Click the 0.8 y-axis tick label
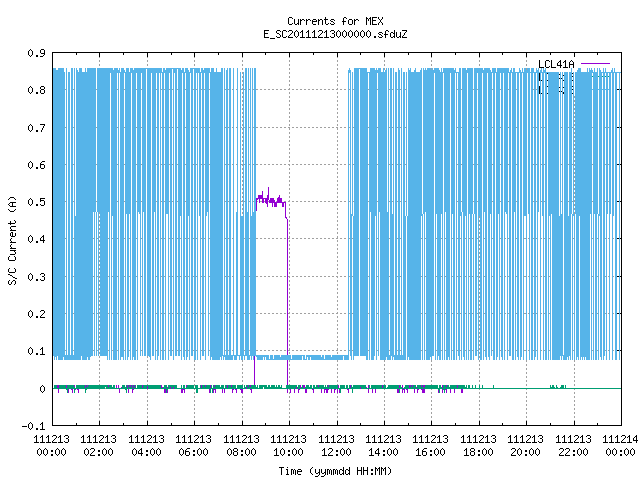Viewport: 640px width, 480px height. [x=36, y=90]
